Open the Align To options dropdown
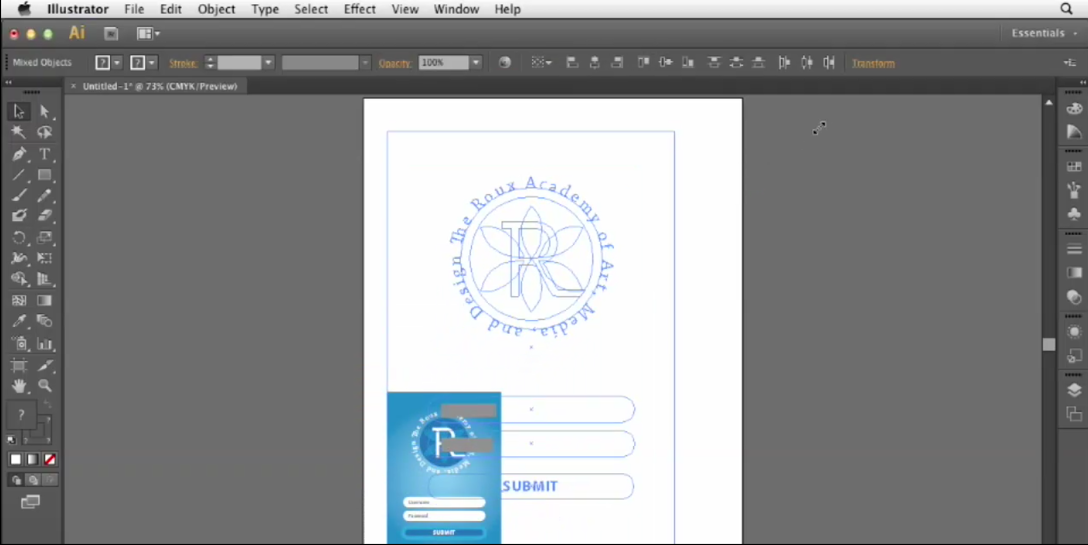This screenshot has width=1088, height=545. tap(541, 62)
